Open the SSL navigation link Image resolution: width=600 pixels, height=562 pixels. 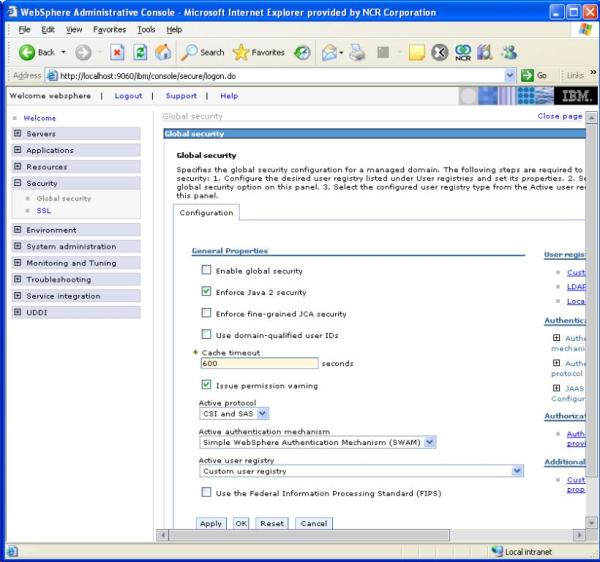44,210
